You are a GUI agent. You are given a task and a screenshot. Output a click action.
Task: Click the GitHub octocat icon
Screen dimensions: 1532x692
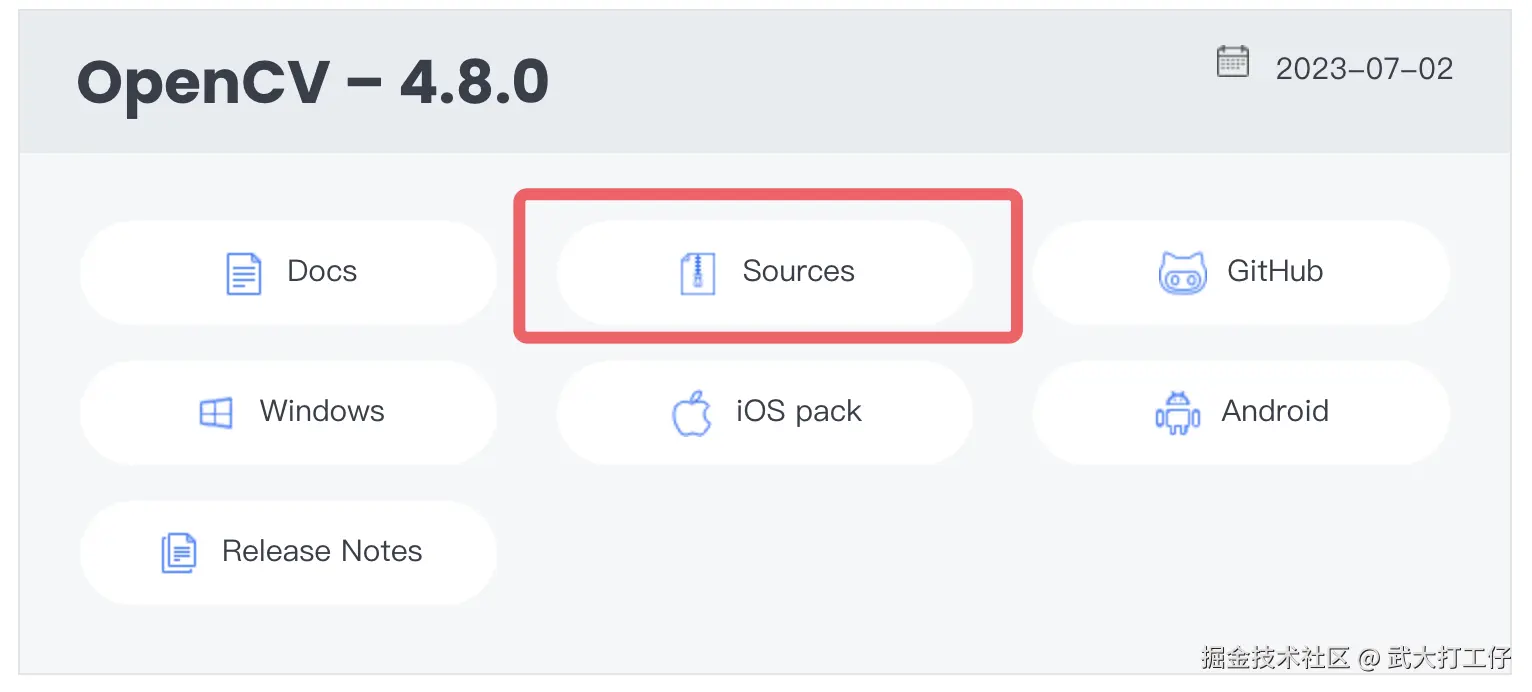point(1183,273)
